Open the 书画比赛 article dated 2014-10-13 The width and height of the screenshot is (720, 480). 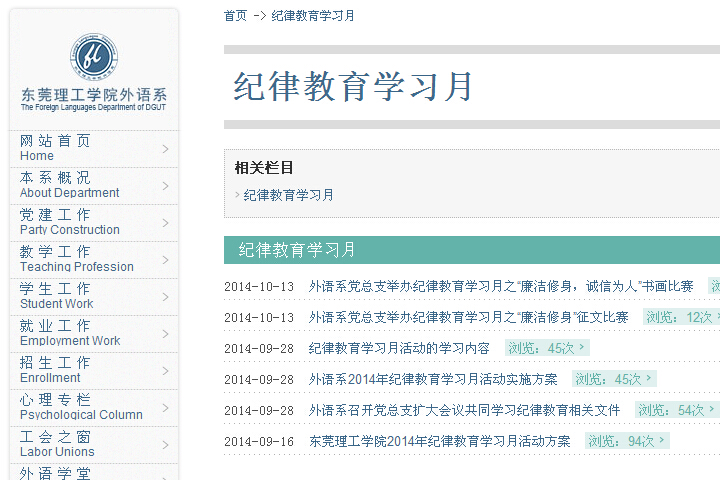pyautogui.click(x=501, y=286)
